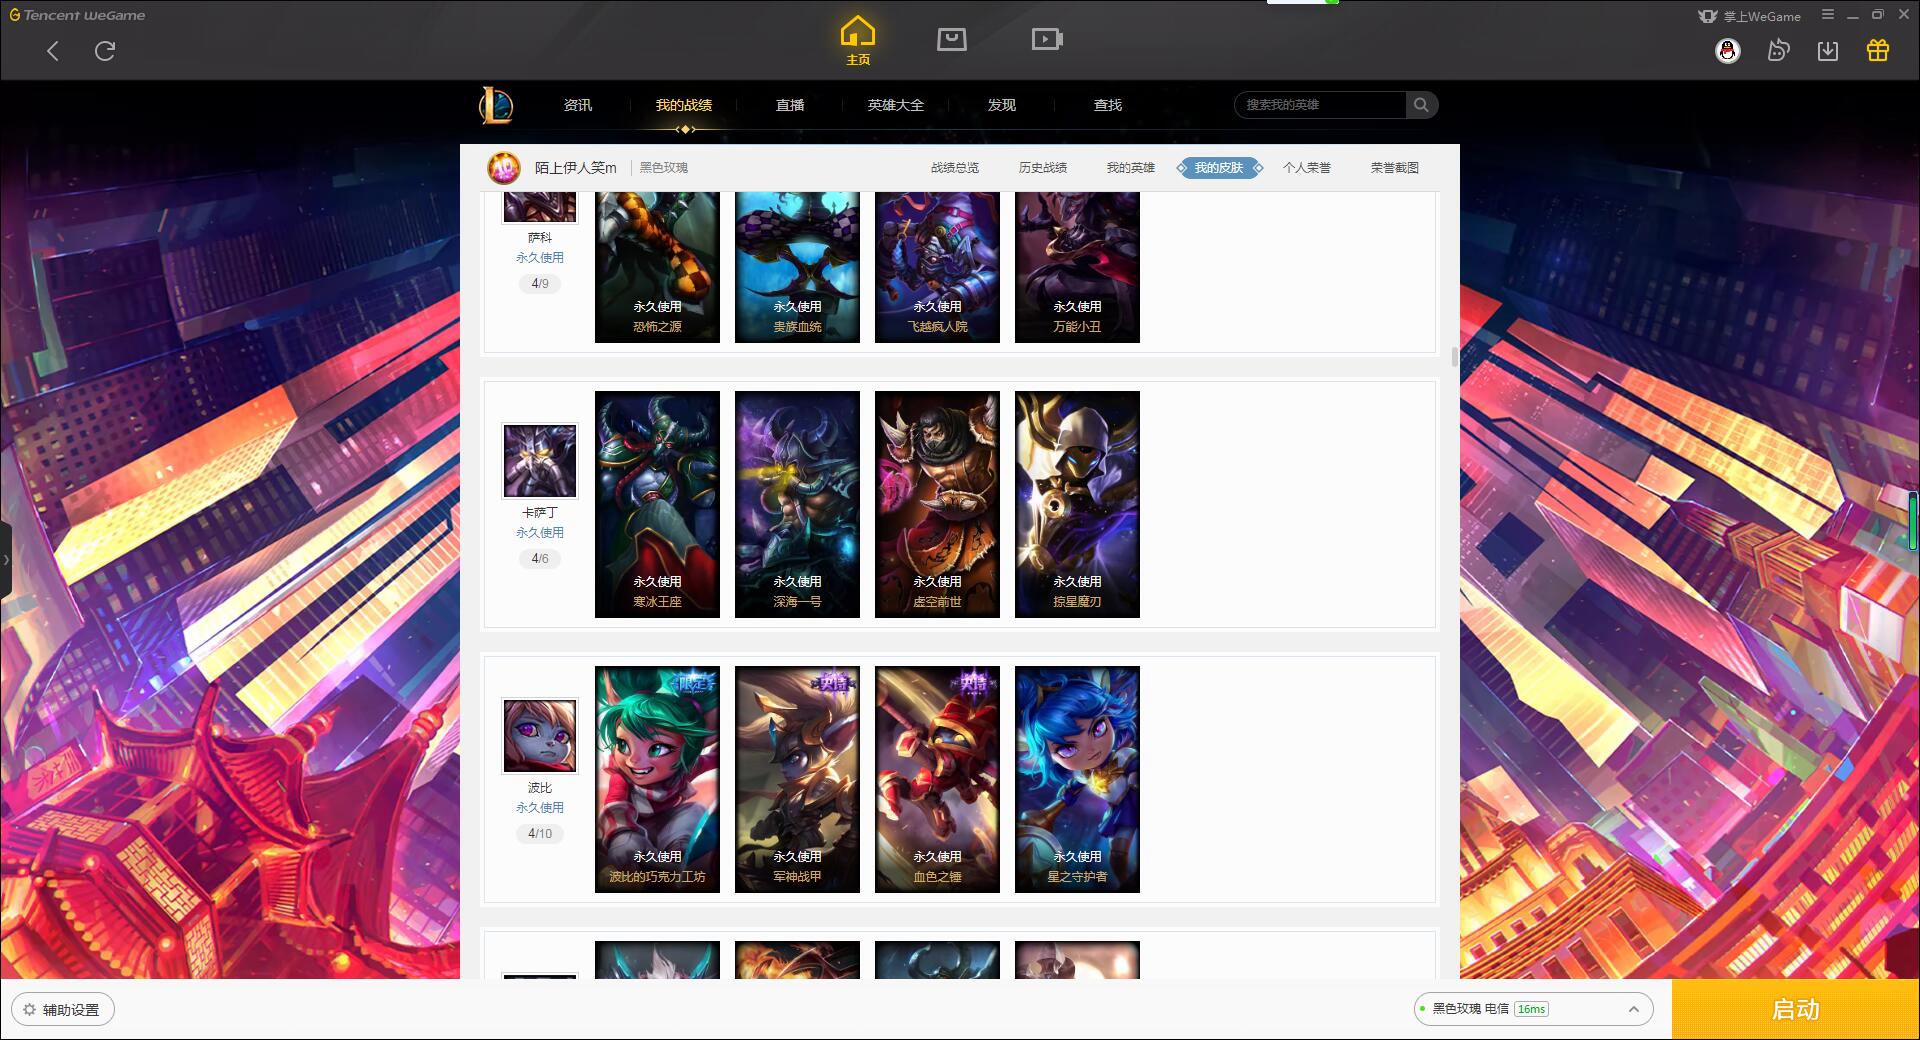Open the 寒冰王座 skin card

[657, 504]
